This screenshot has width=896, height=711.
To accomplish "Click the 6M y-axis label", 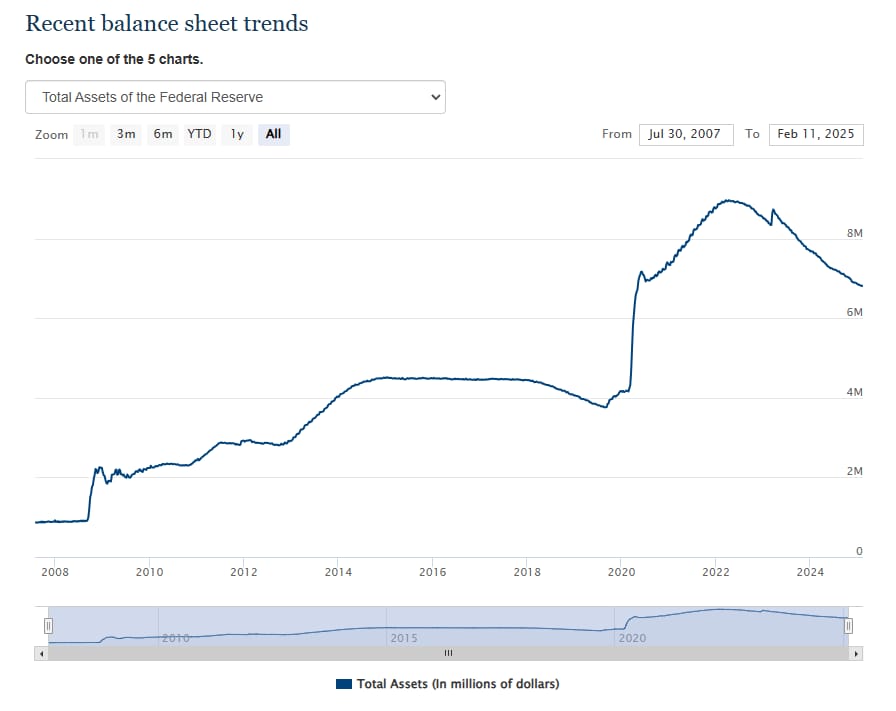I will [855, 312].
